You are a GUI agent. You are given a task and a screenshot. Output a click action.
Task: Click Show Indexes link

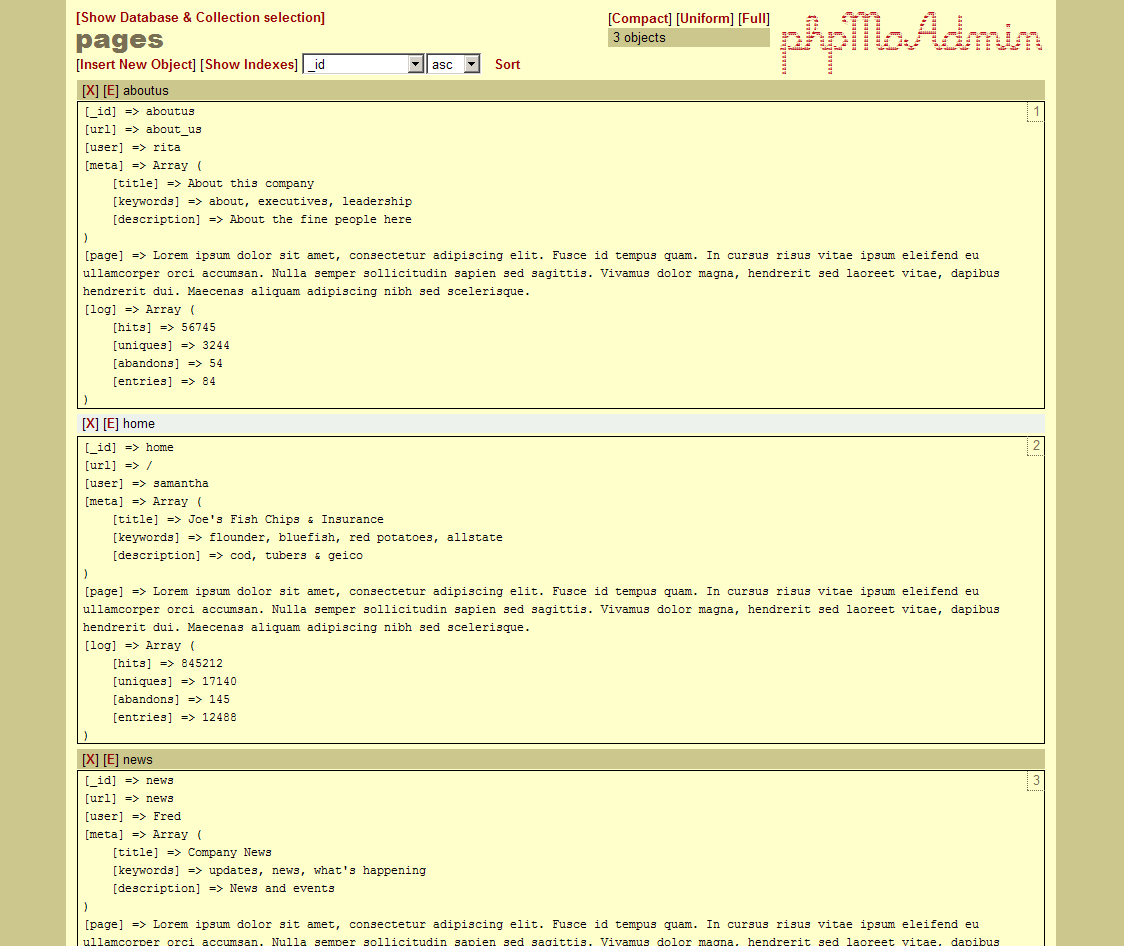[x=249, y=64]
